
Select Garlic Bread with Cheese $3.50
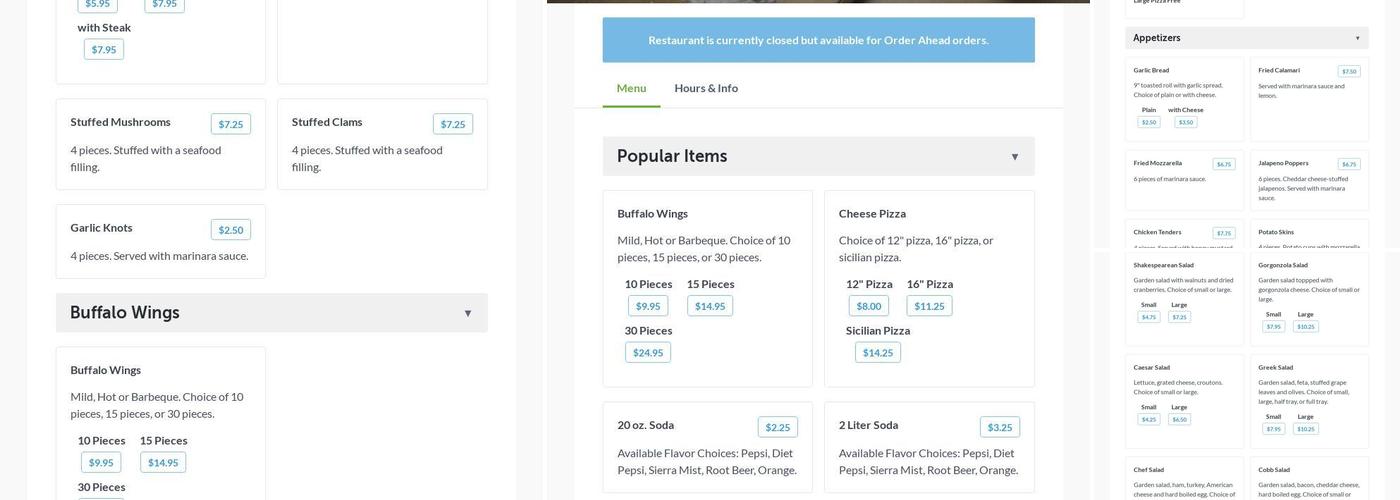point(1185,122)
